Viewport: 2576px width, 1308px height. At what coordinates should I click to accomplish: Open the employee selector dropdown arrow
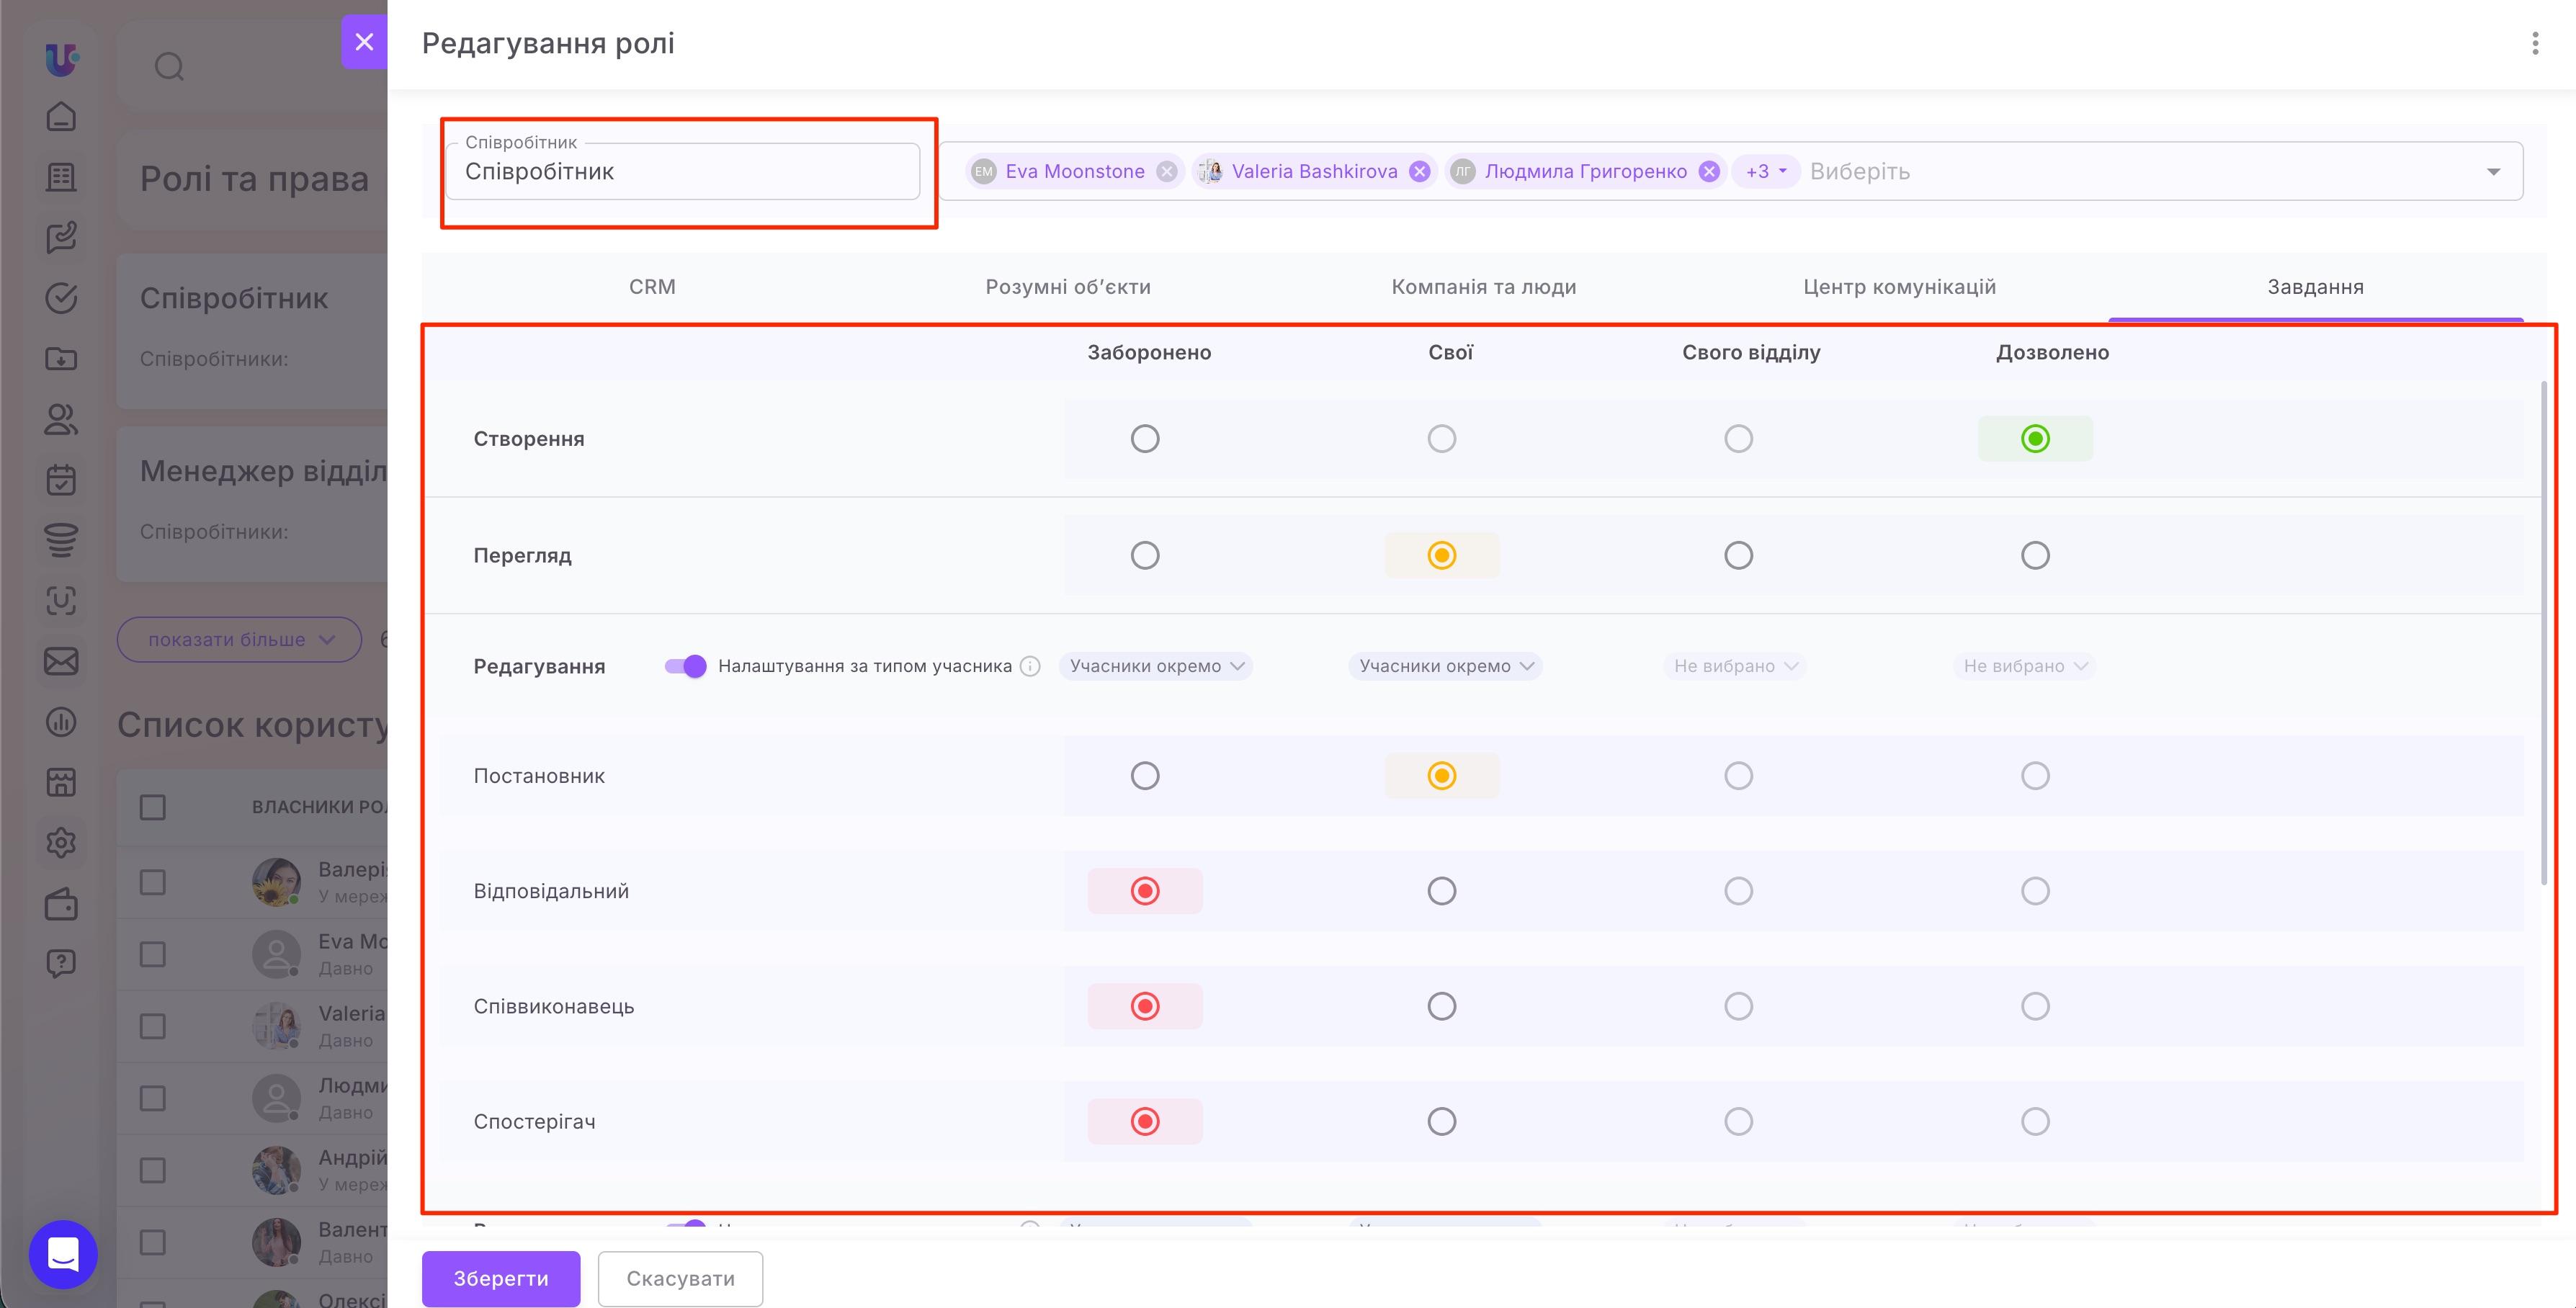pyautogui.click(x=2493, y=172)
